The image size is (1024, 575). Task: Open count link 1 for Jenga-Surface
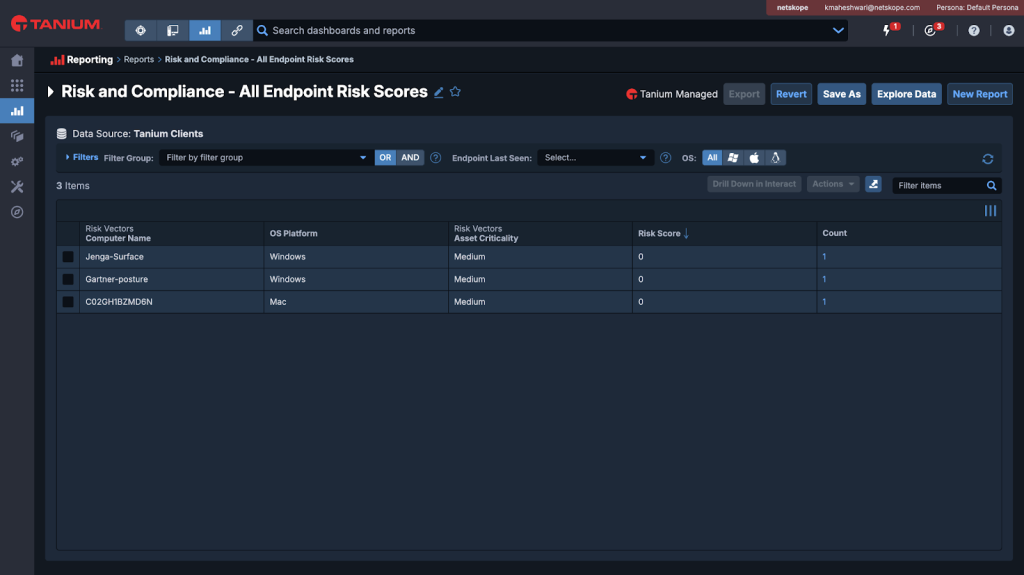[x=824, y=257]
